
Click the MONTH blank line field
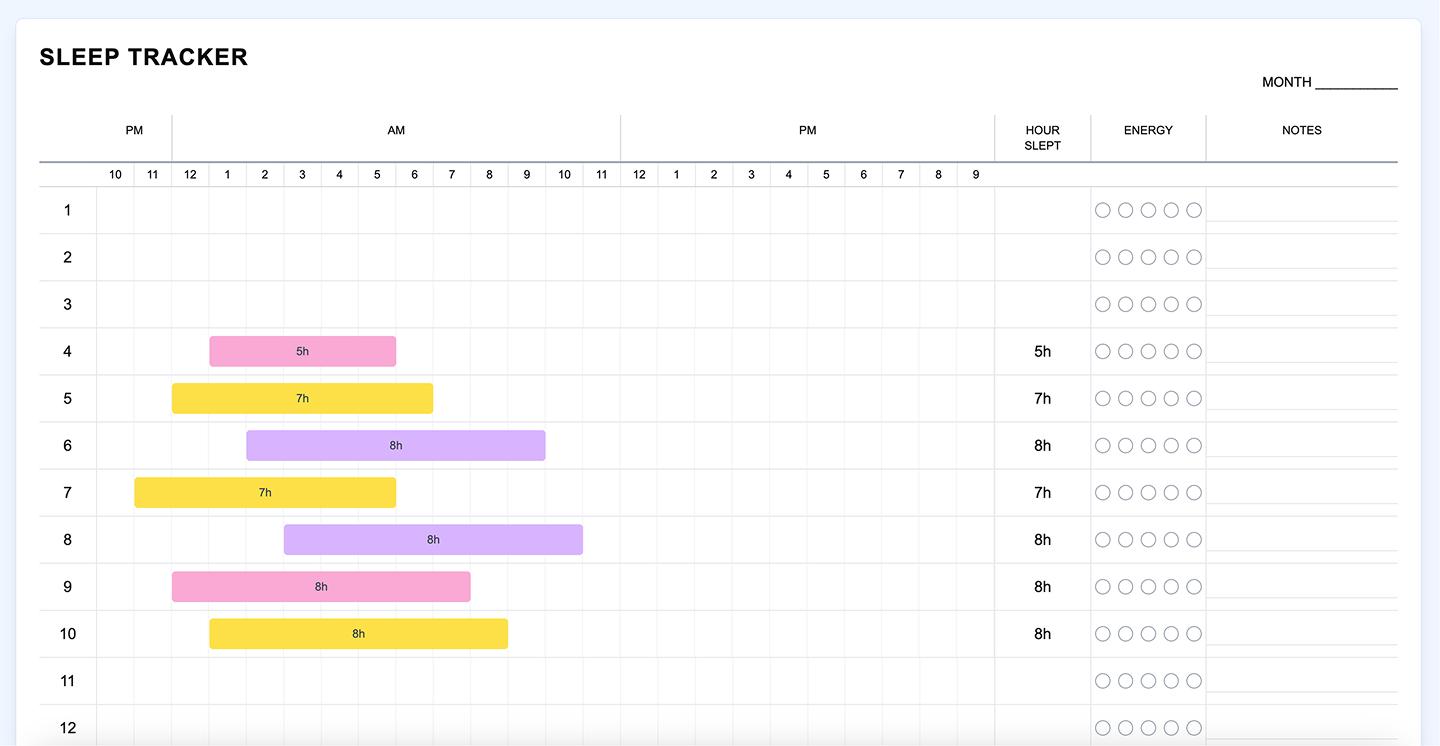[x=1356, y=83]
